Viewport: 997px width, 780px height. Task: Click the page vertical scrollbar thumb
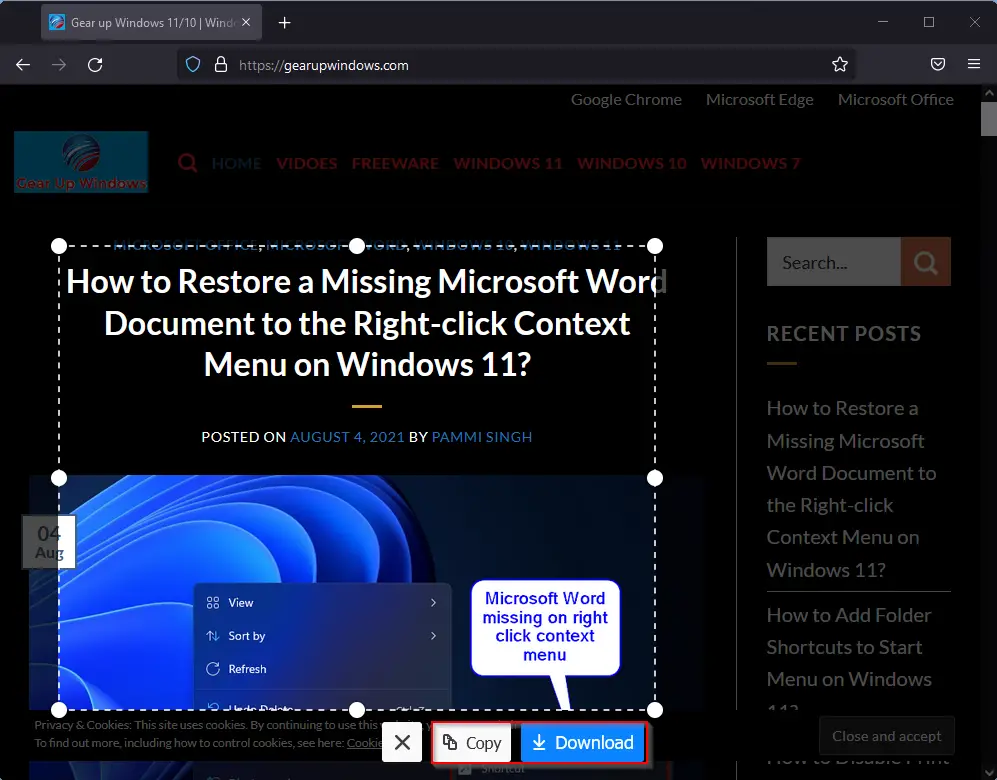pyautogui.click(x=989, y=119)
